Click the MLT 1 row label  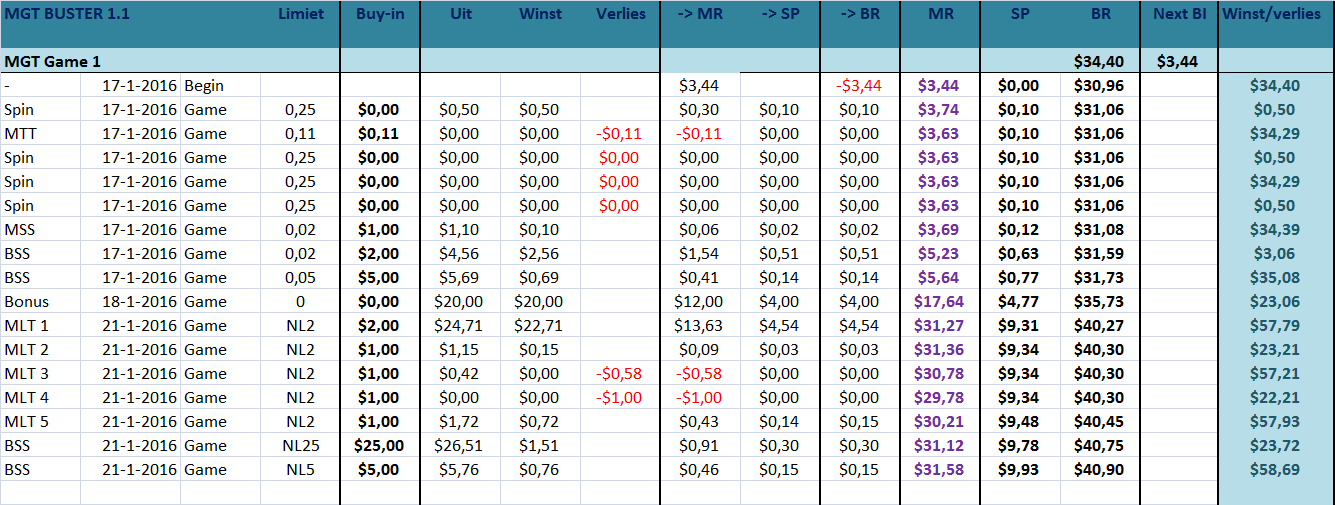27,326
